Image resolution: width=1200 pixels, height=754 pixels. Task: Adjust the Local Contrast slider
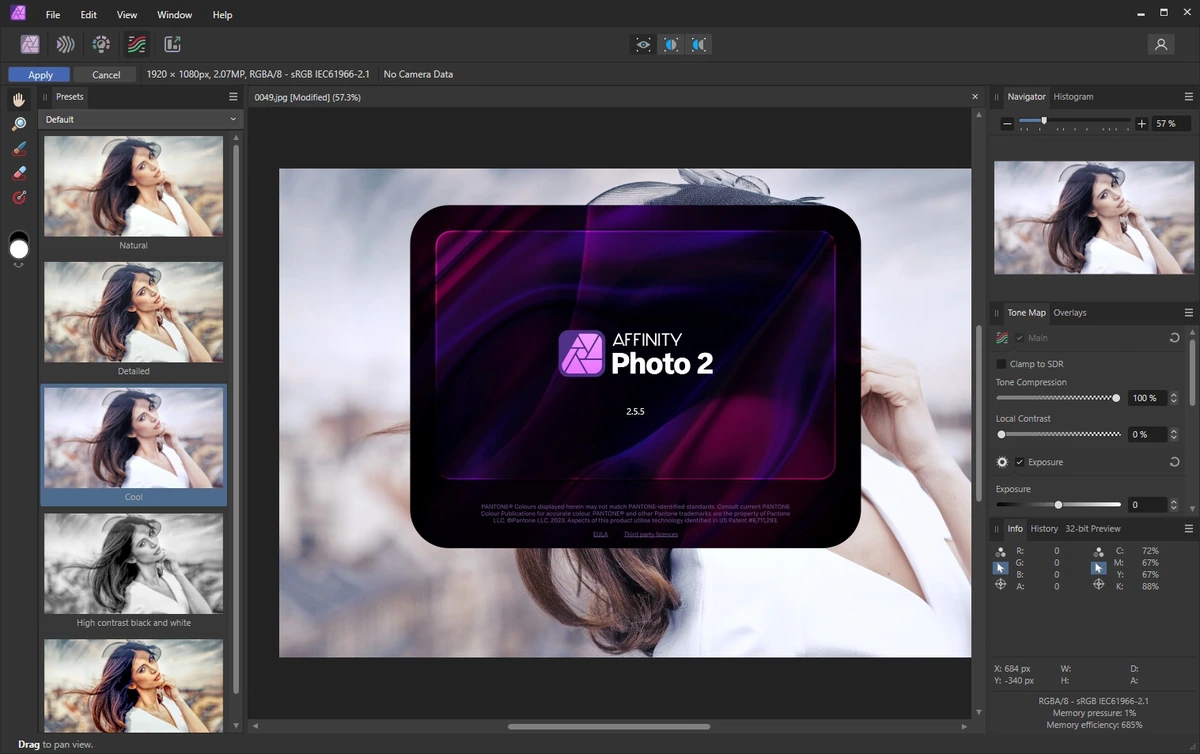point(1058,434)
